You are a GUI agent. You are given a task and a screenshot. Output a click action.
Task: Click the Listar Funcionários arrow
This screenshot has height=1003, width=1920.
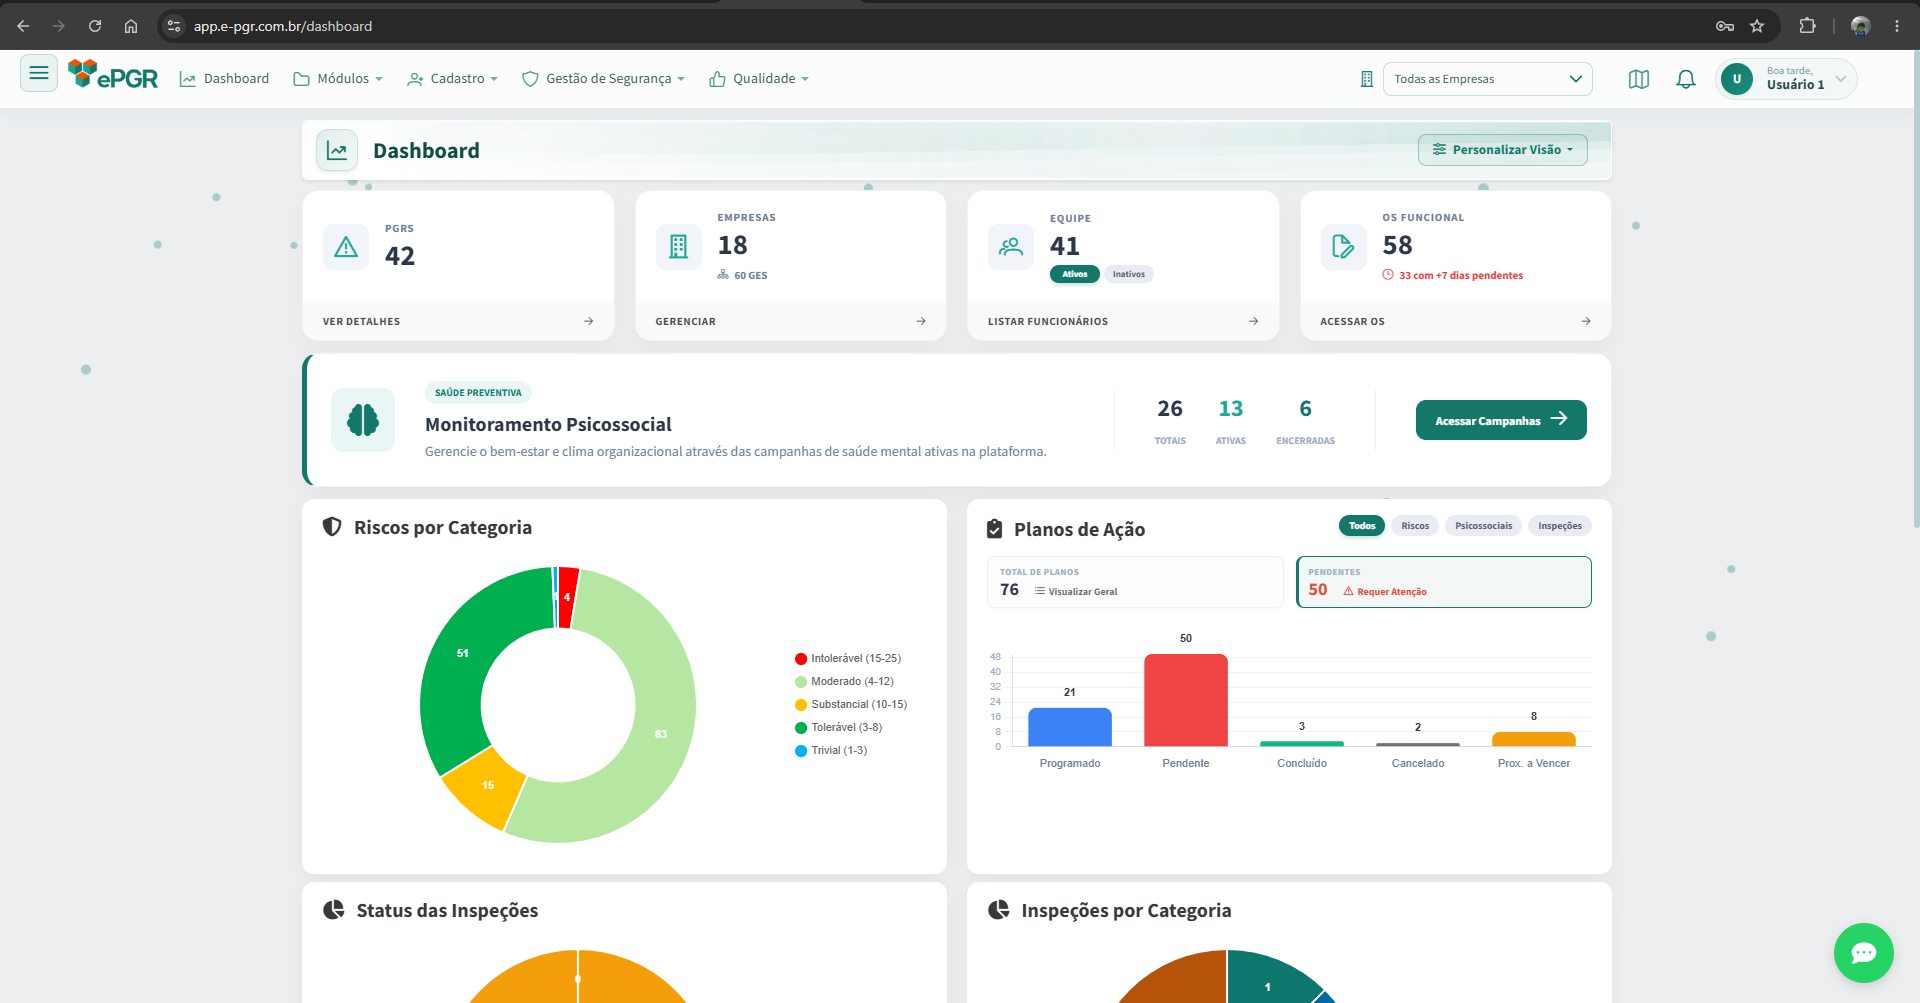tap(1253, 321)
